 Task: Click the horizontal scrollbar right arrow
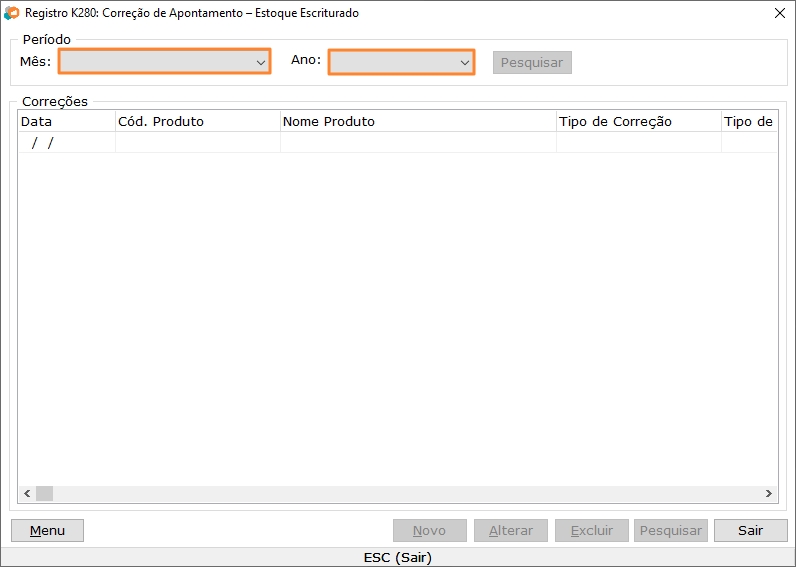pyautogui.click(x=769, y=494)
